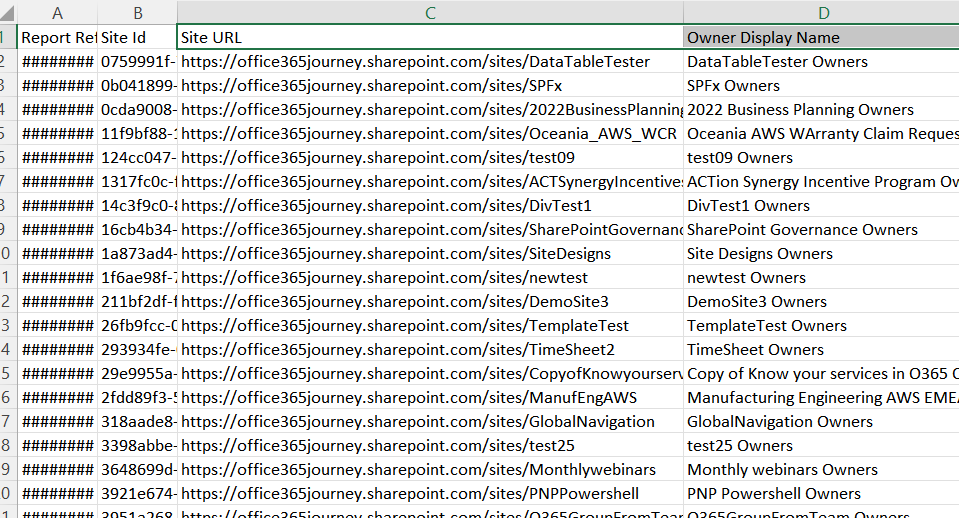
Task: Click the 2022BusinessPlanning URL cell
Action: pyautogui.click(x=430, y=109)
